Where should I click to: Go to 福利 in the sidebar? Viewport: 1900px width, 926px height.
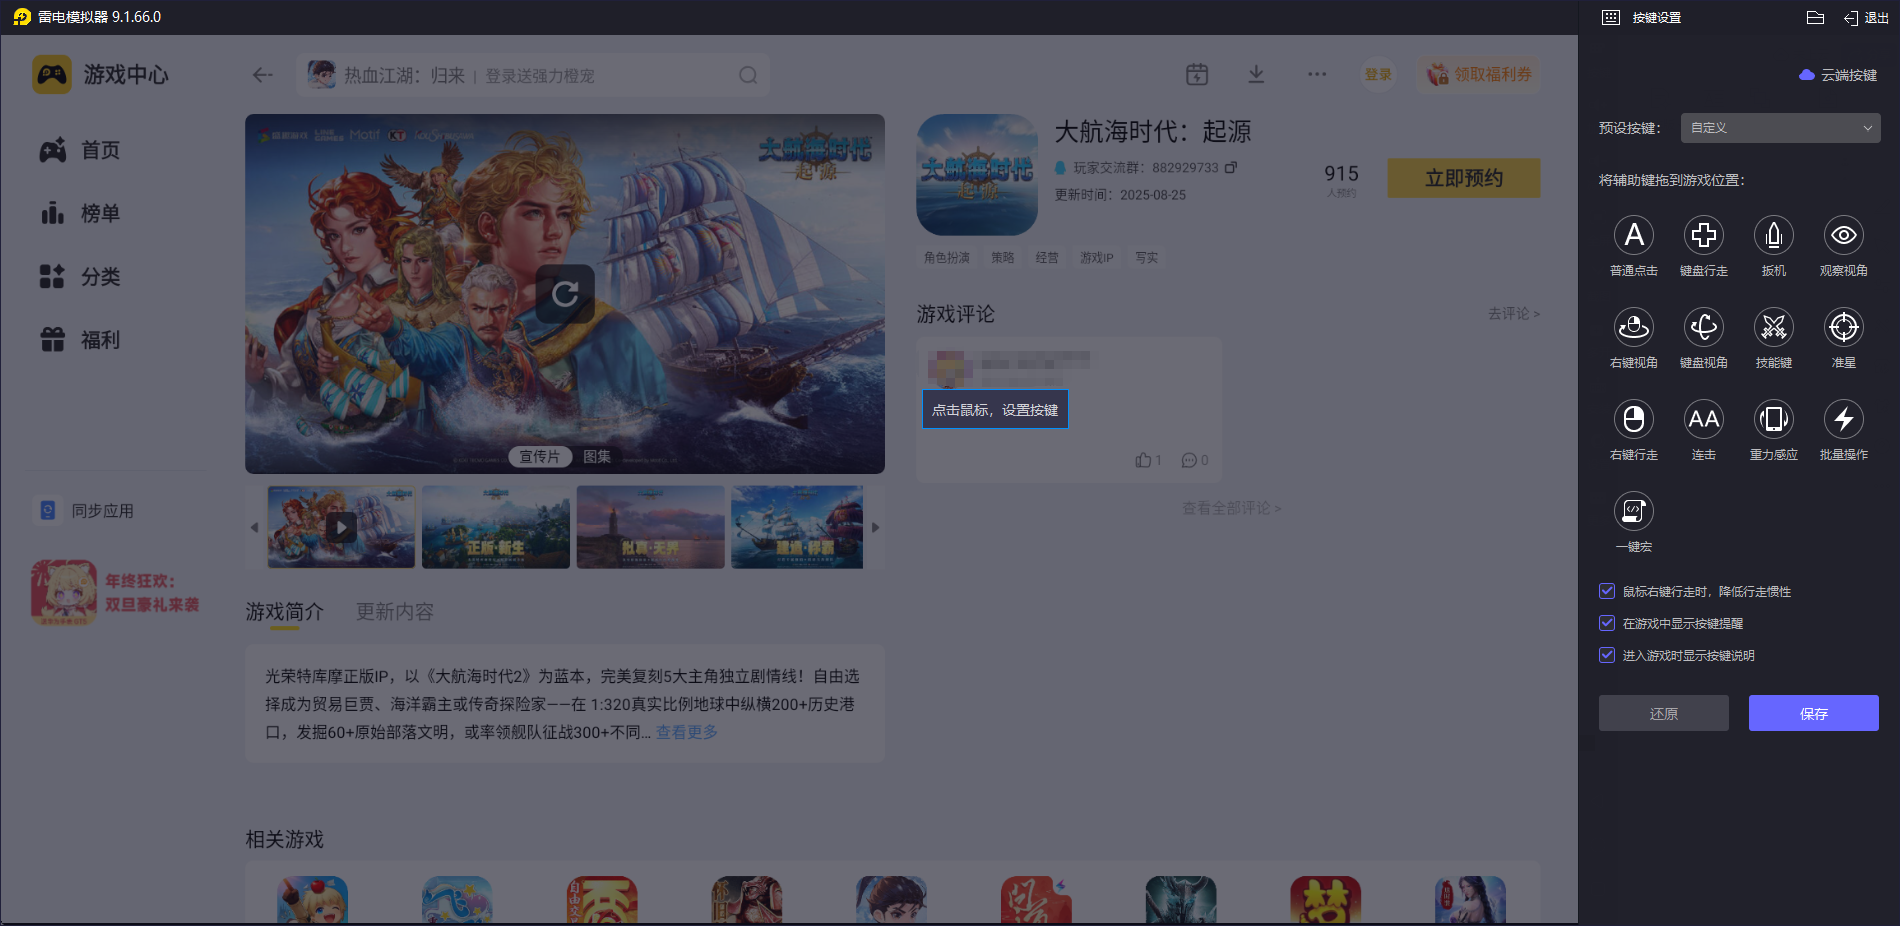click(x=80, y=340)
